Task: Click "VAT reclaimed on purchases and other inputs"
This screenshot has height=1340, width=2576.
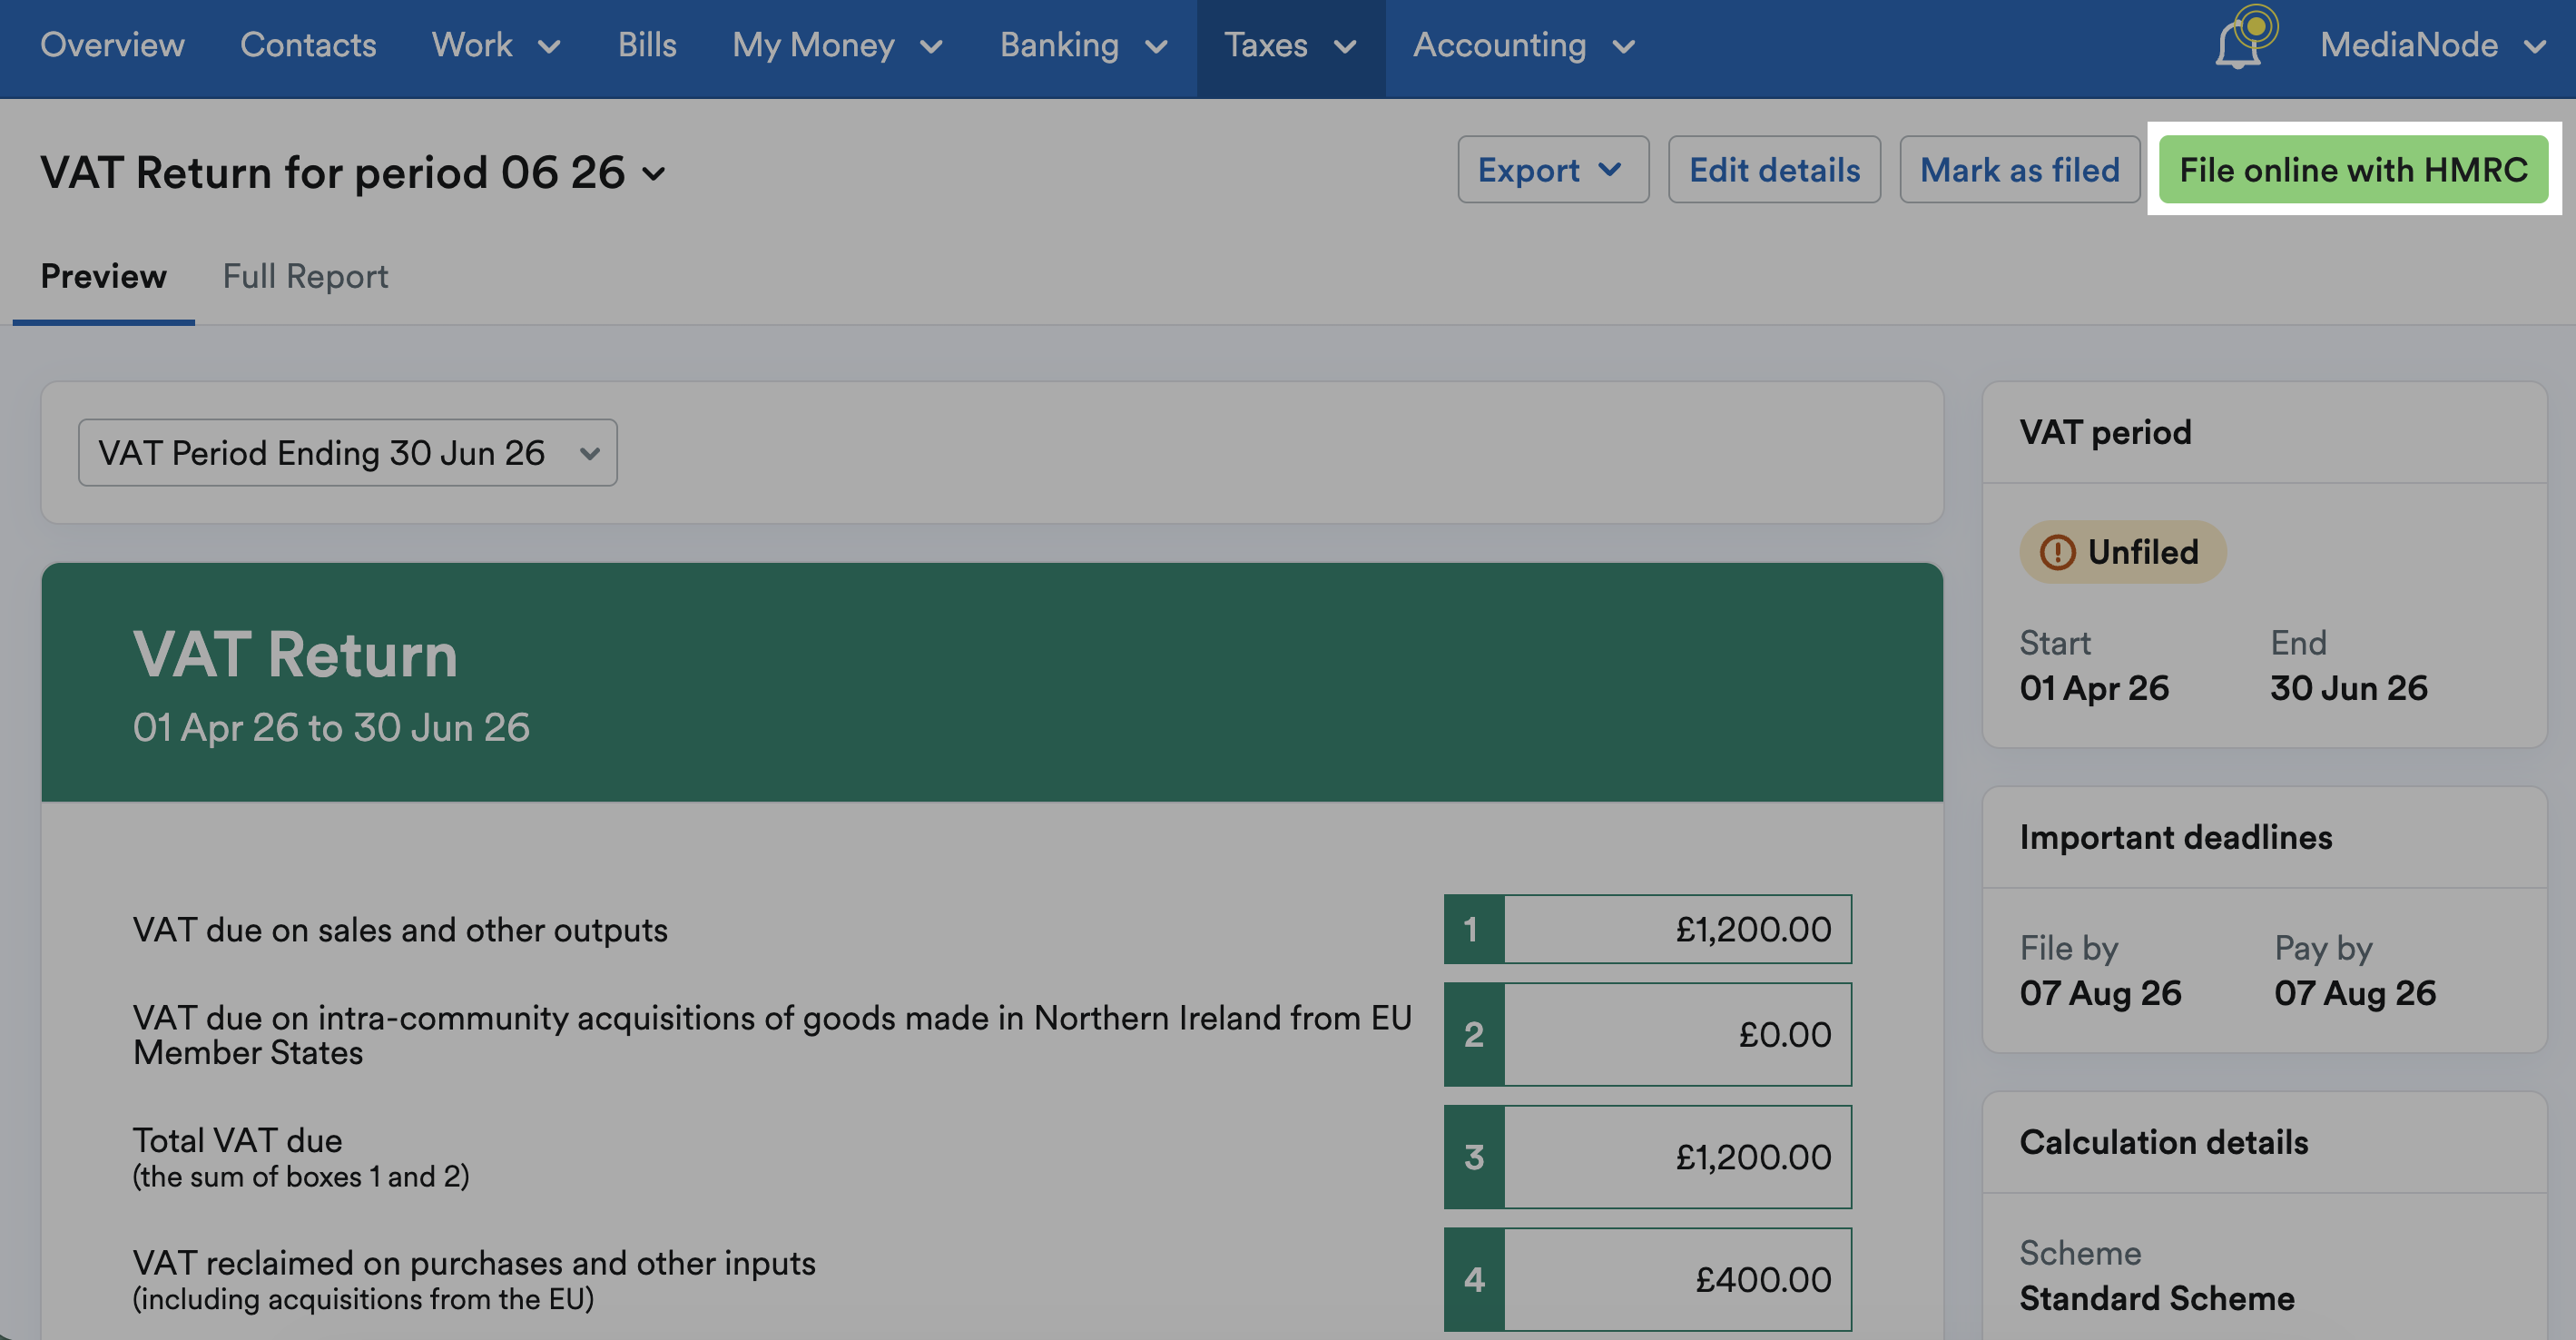Action: [474, 1263]
